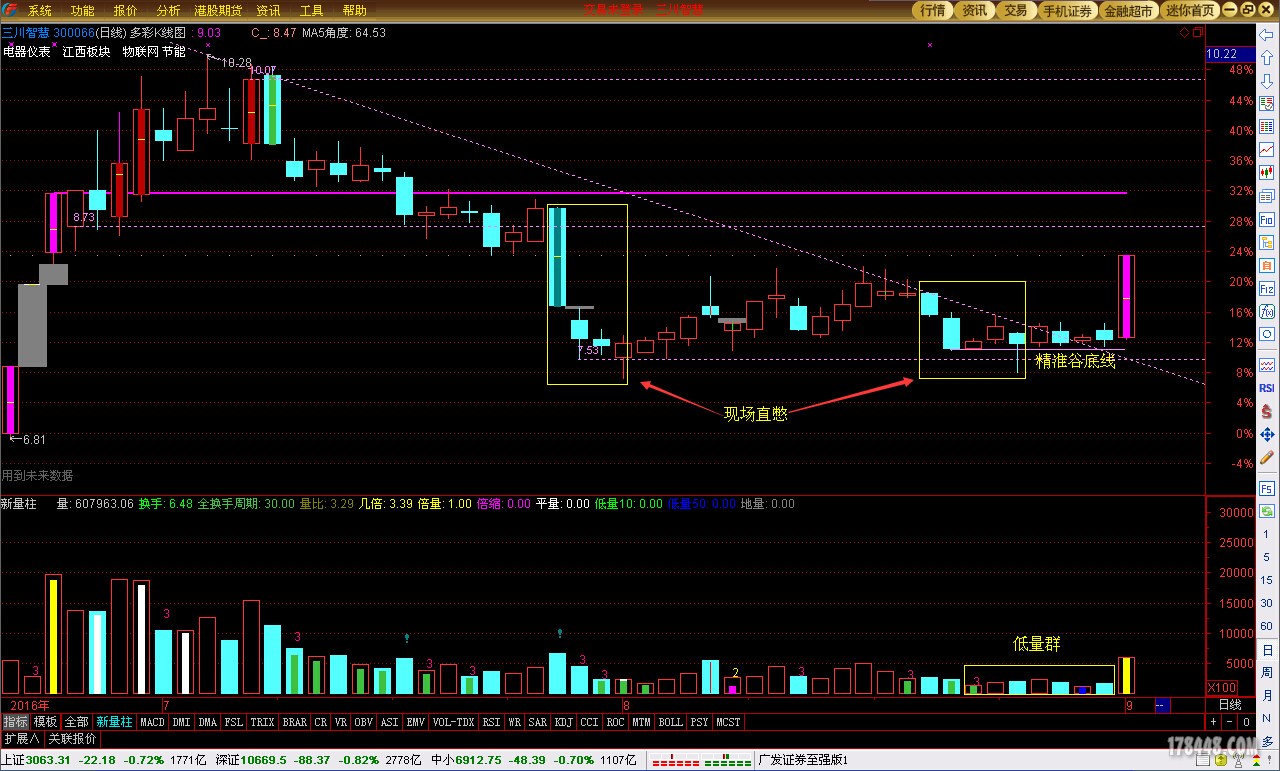
Task: Select the 30-minute period button
Action: [1267, 603]
